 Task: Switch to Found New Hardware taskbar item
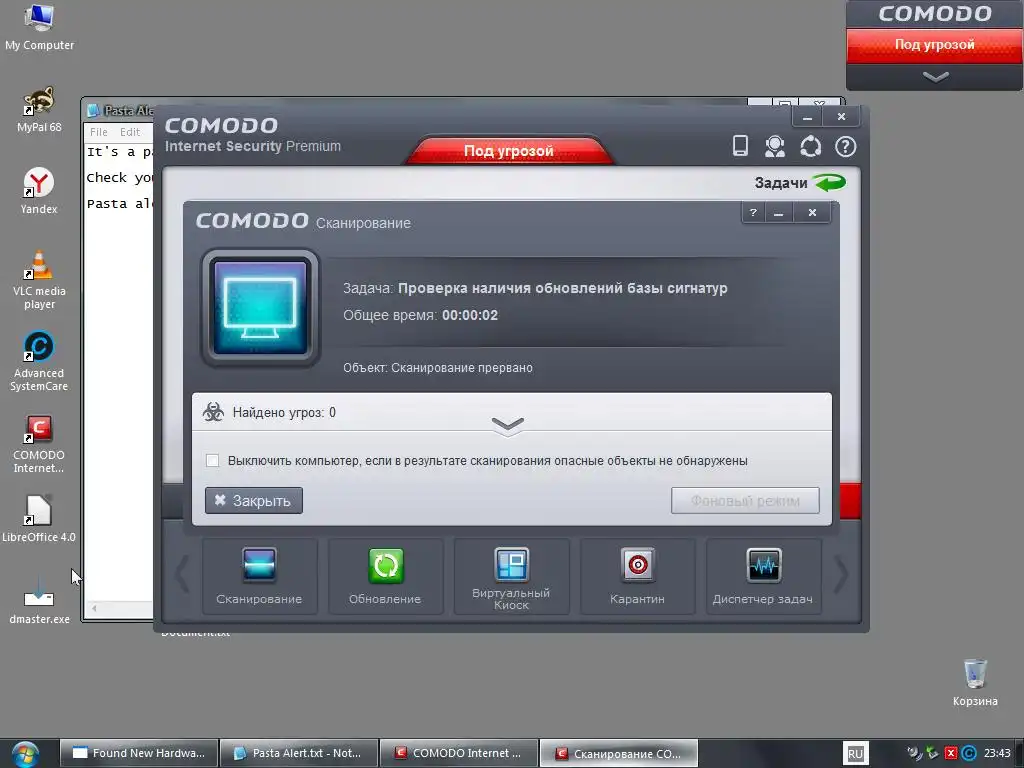coord(138,753)
